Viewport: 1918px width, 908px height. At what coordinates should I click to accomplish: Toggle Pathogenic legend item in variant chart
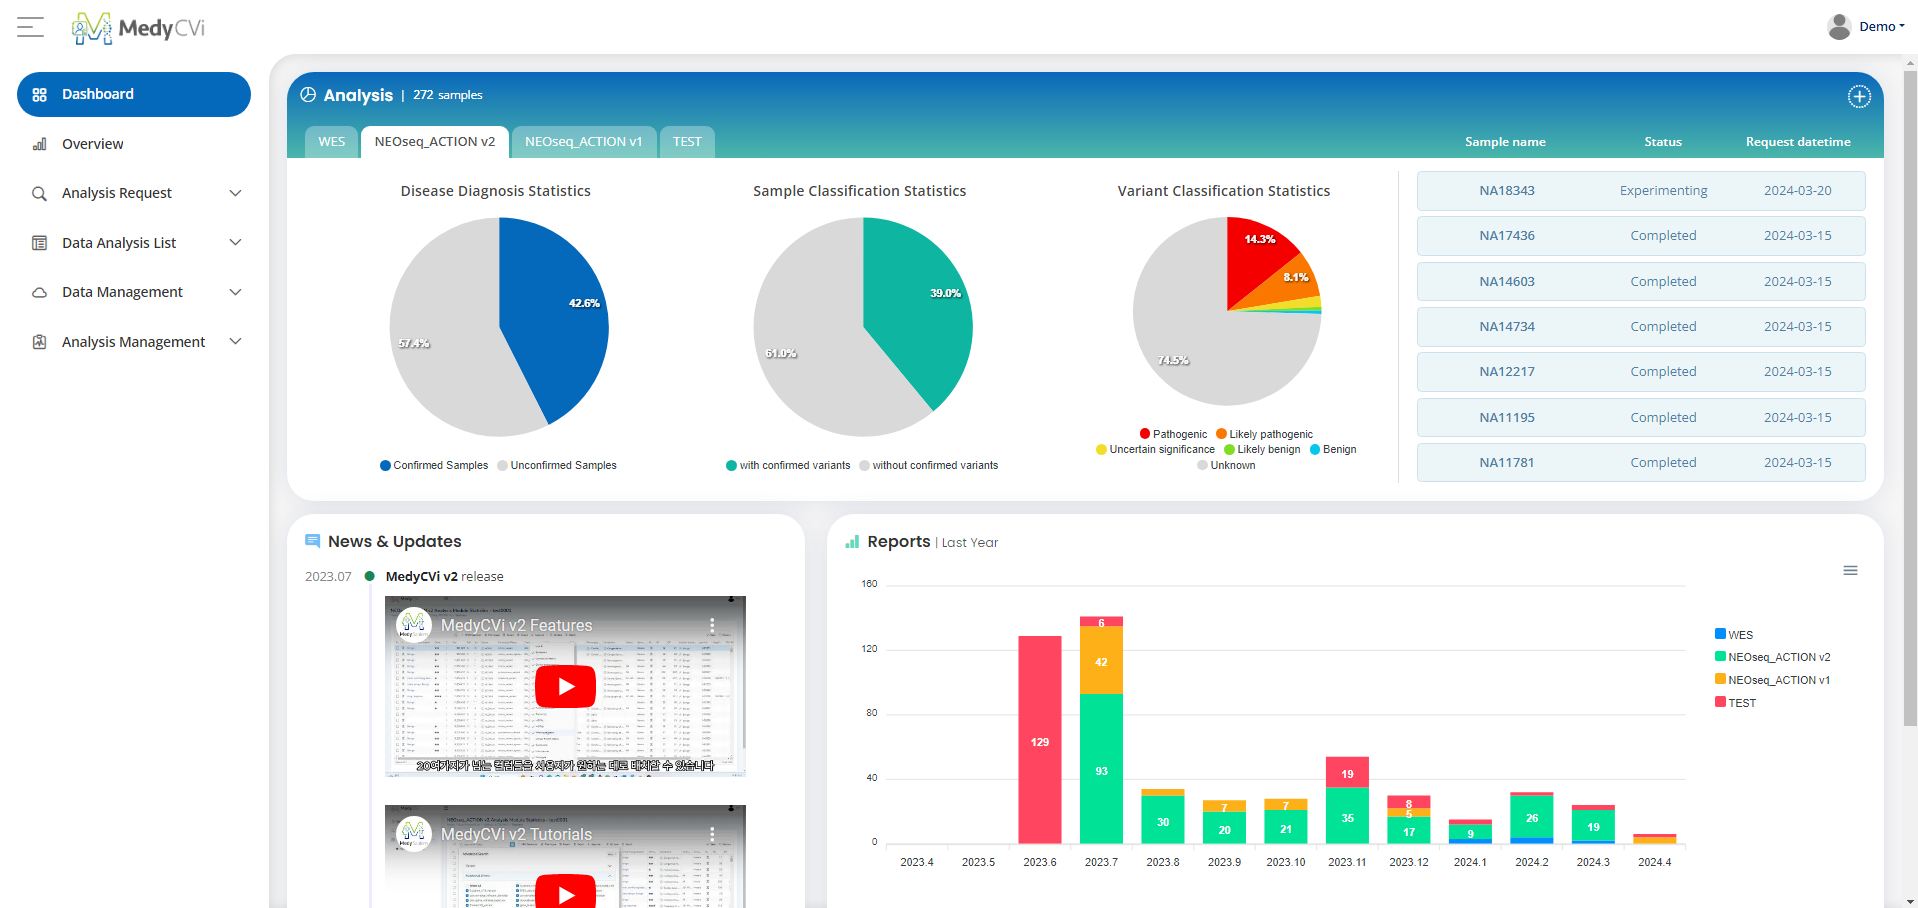click(1173, 434)
